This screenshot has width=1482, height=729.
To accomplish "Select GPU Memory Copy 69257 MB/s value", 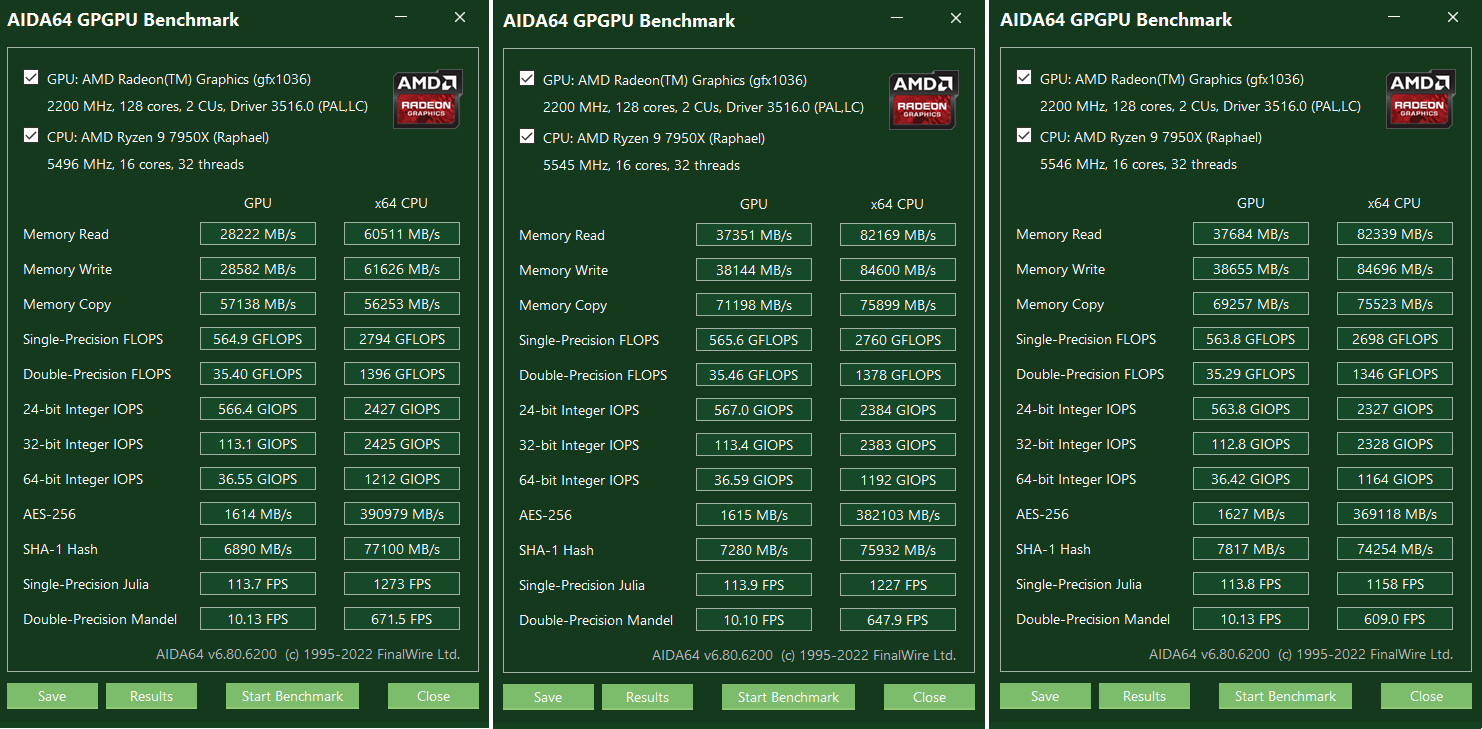I will 1251,304.
